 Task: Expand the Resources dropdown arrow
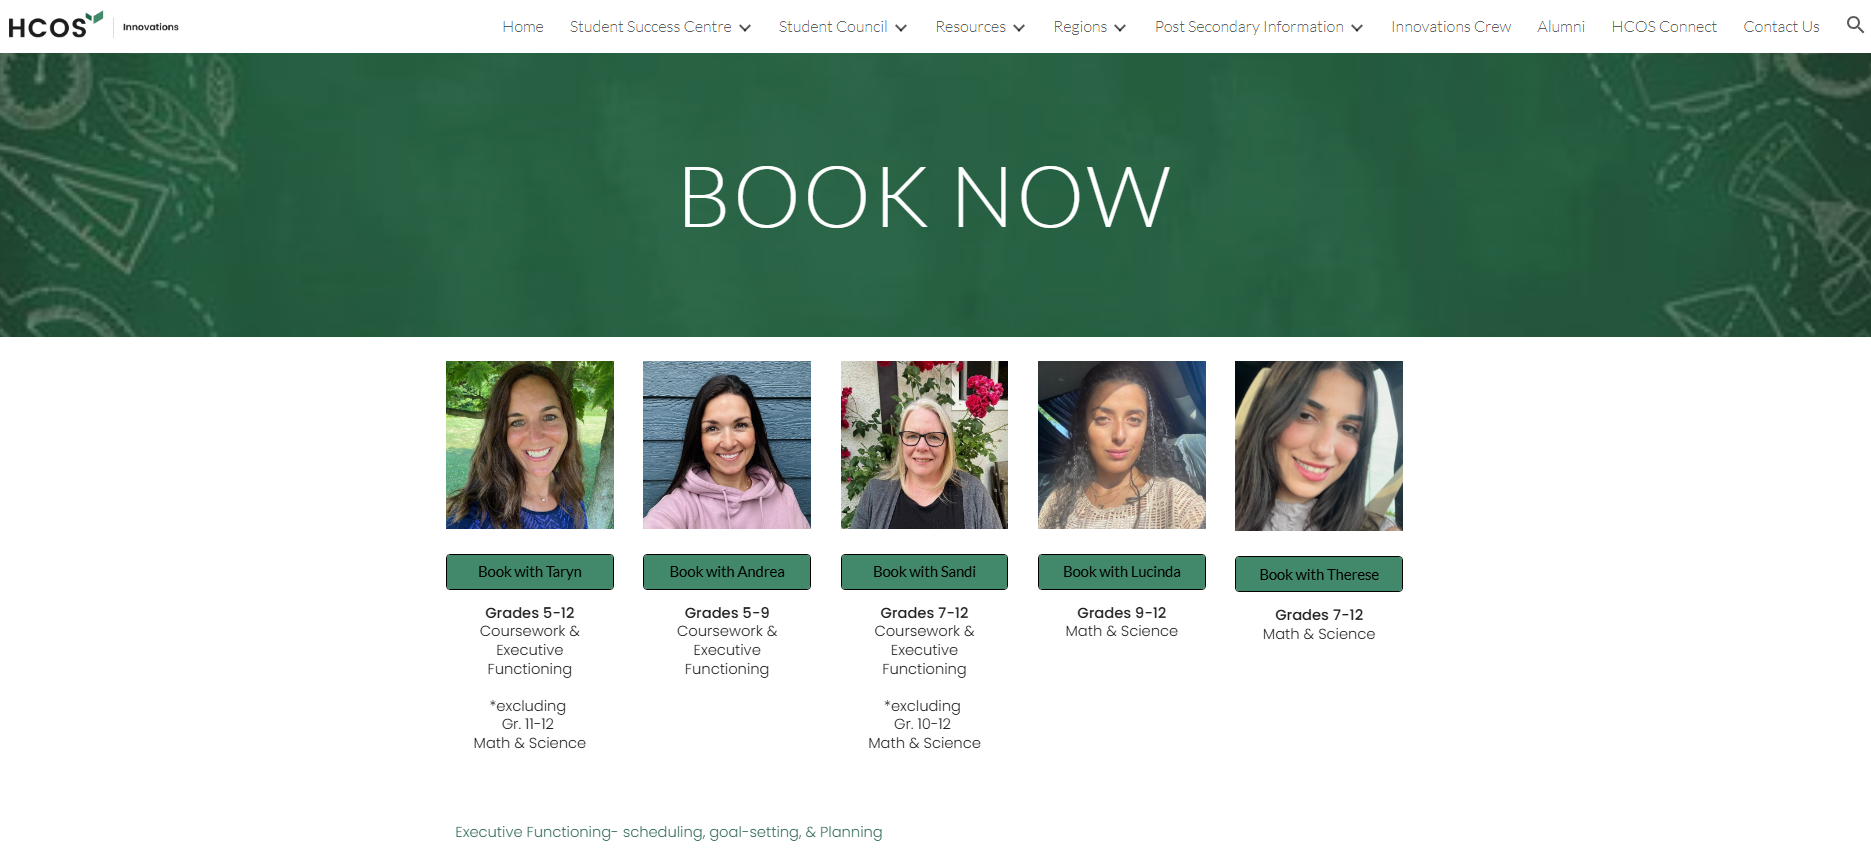pyautogui.click(x=1019, y=28)
